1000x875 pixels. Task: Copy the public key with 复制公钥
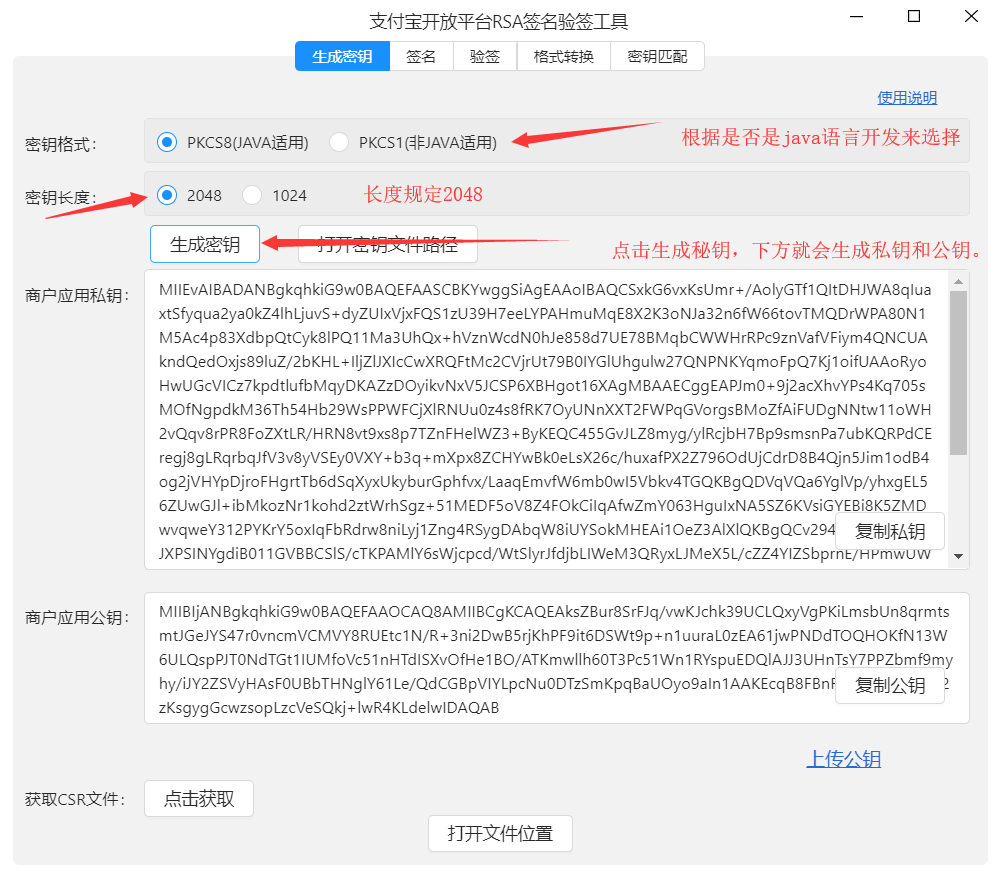point(890,686)
